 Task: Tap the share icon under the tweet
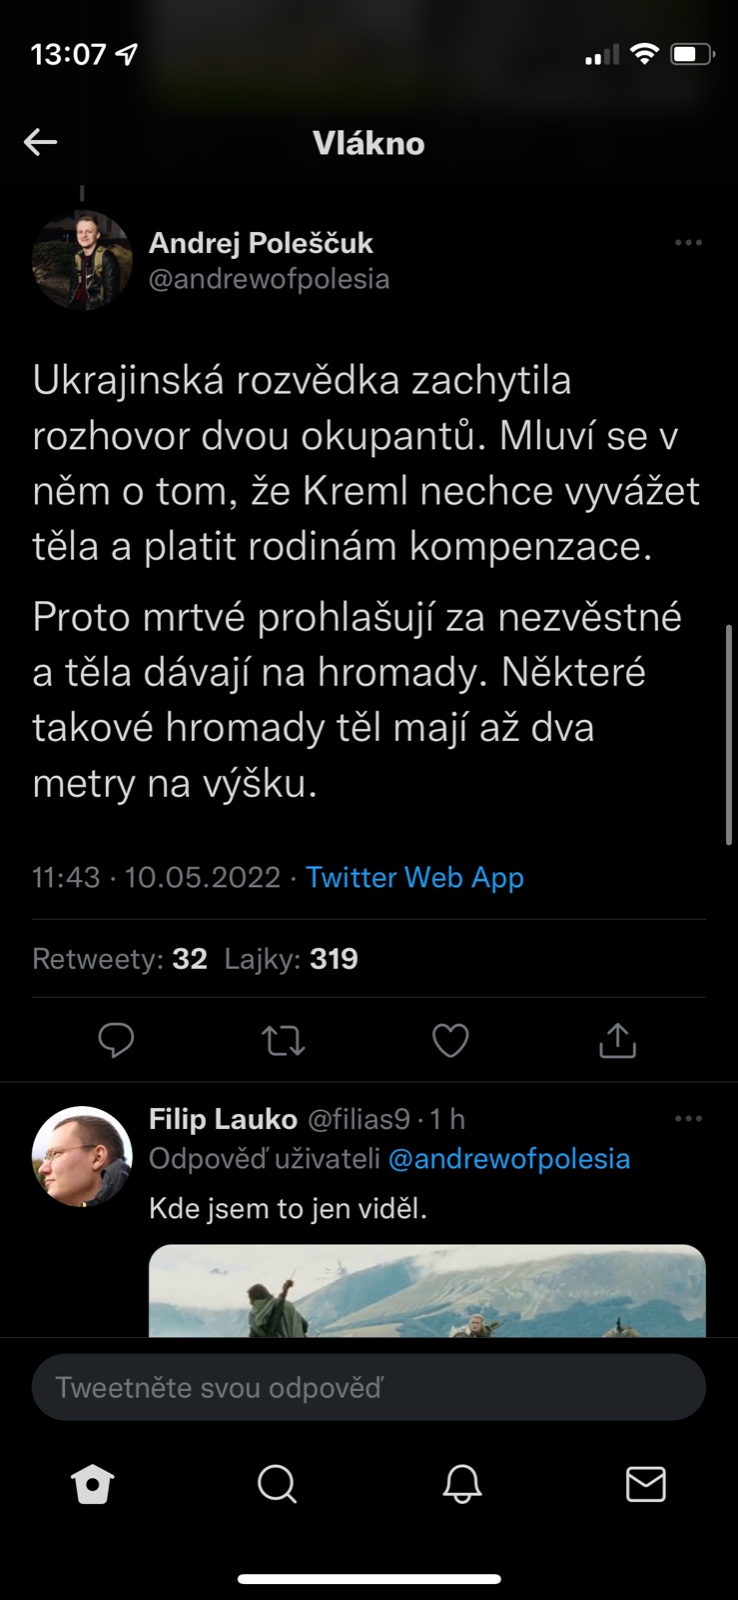pos(617,1041)
